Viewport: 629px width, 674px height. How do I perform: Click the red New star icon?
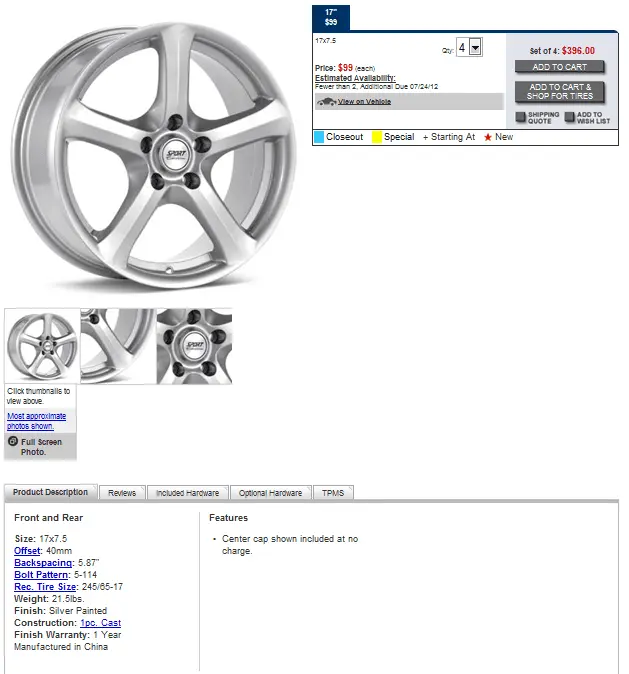(488, 137)
